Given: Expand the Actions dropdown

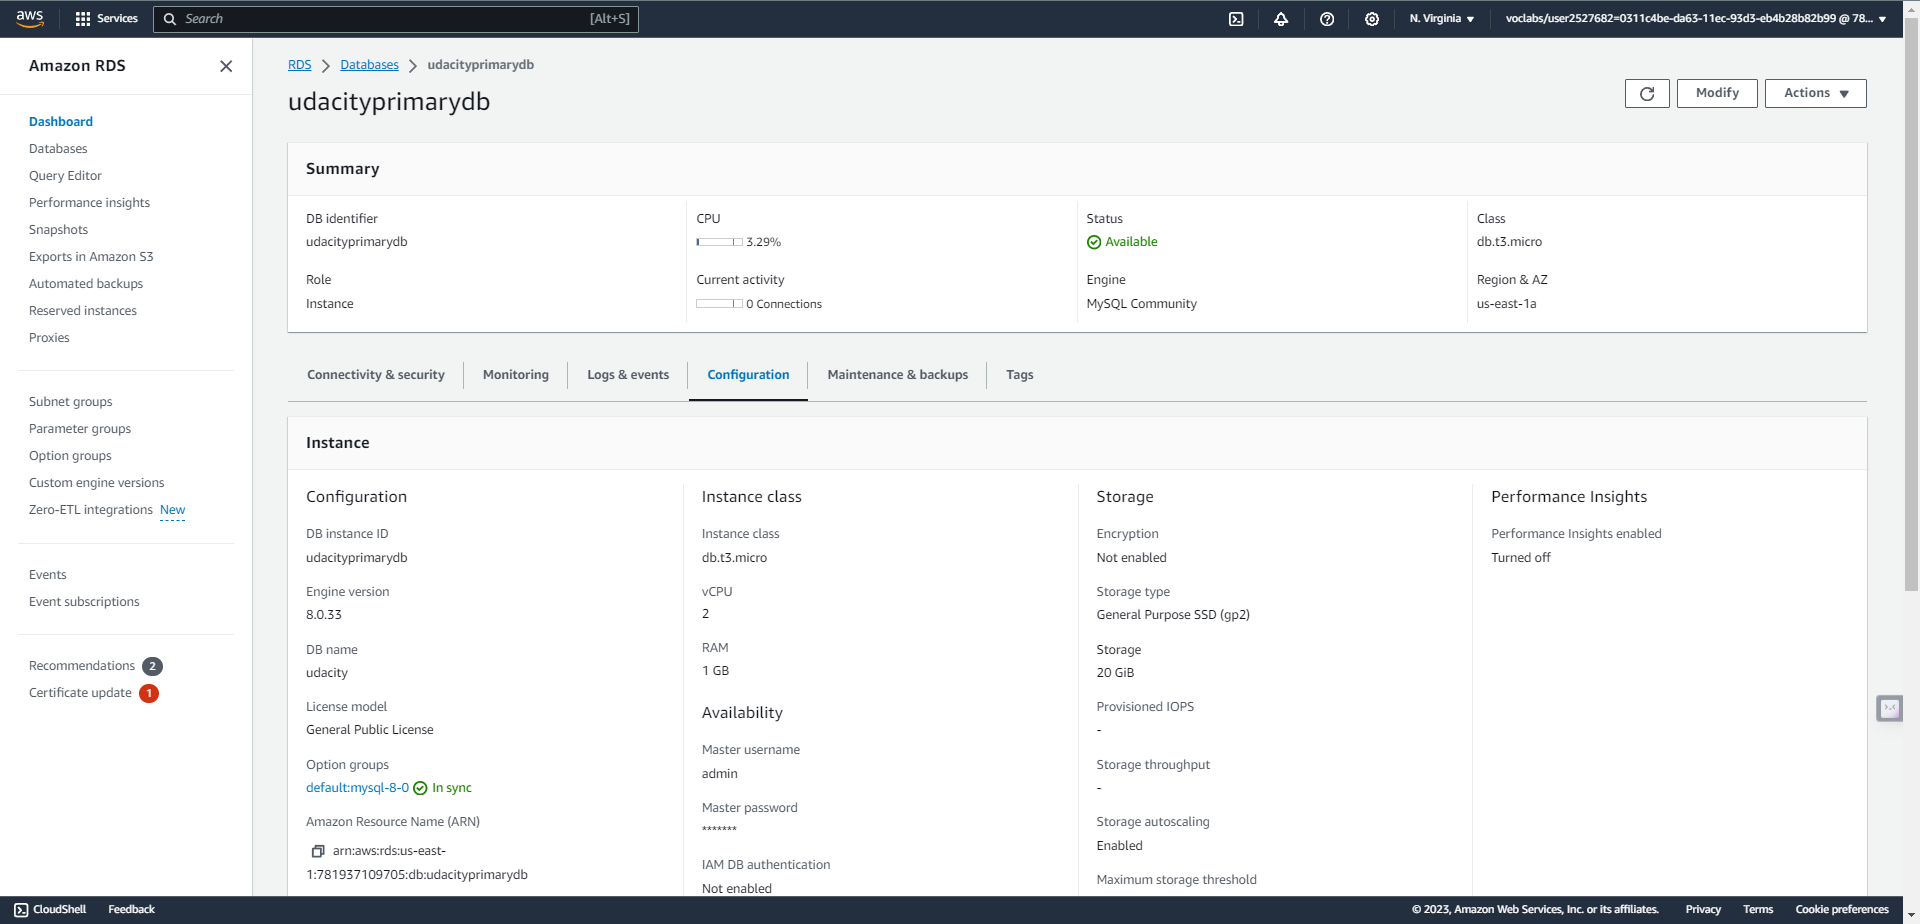Looking at the screenshot, I should pyautogui.click(x=1815, y=93).
